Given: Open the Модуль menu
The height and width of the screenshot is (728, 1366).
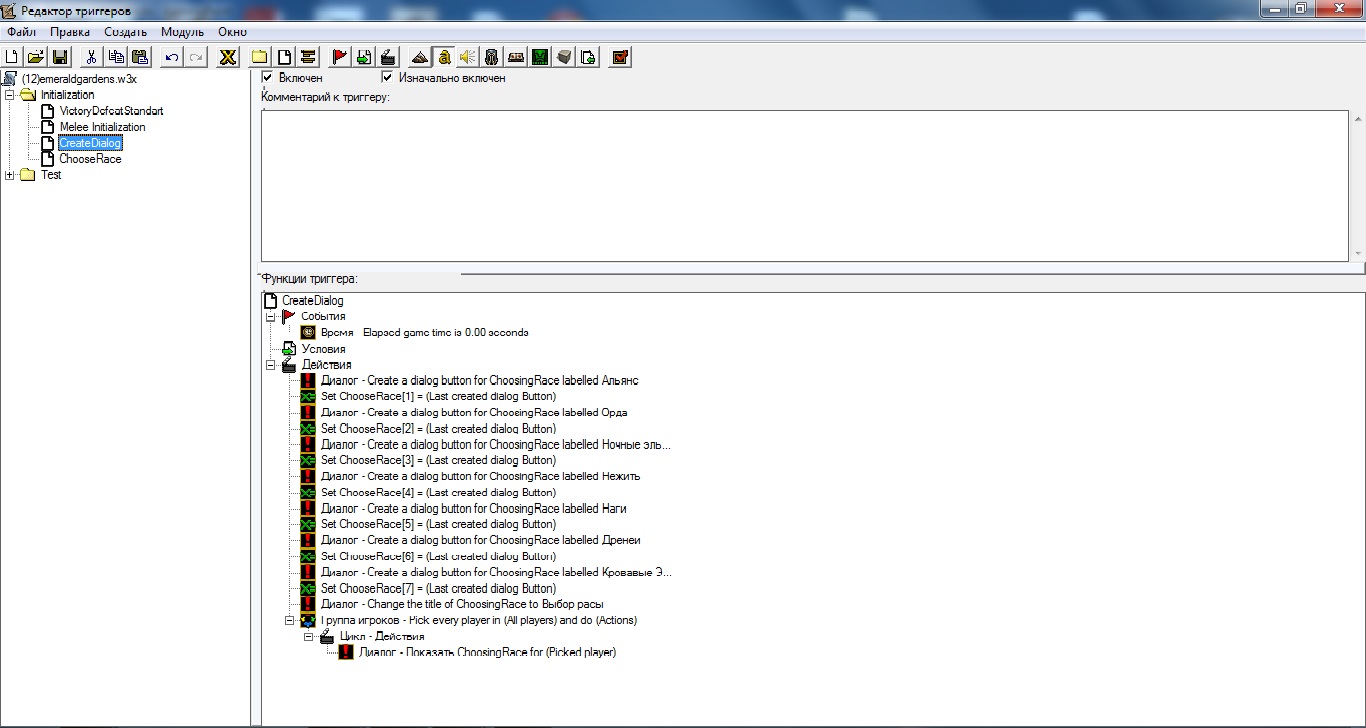Looking at the screenshot, I should (x=182, y=32).
